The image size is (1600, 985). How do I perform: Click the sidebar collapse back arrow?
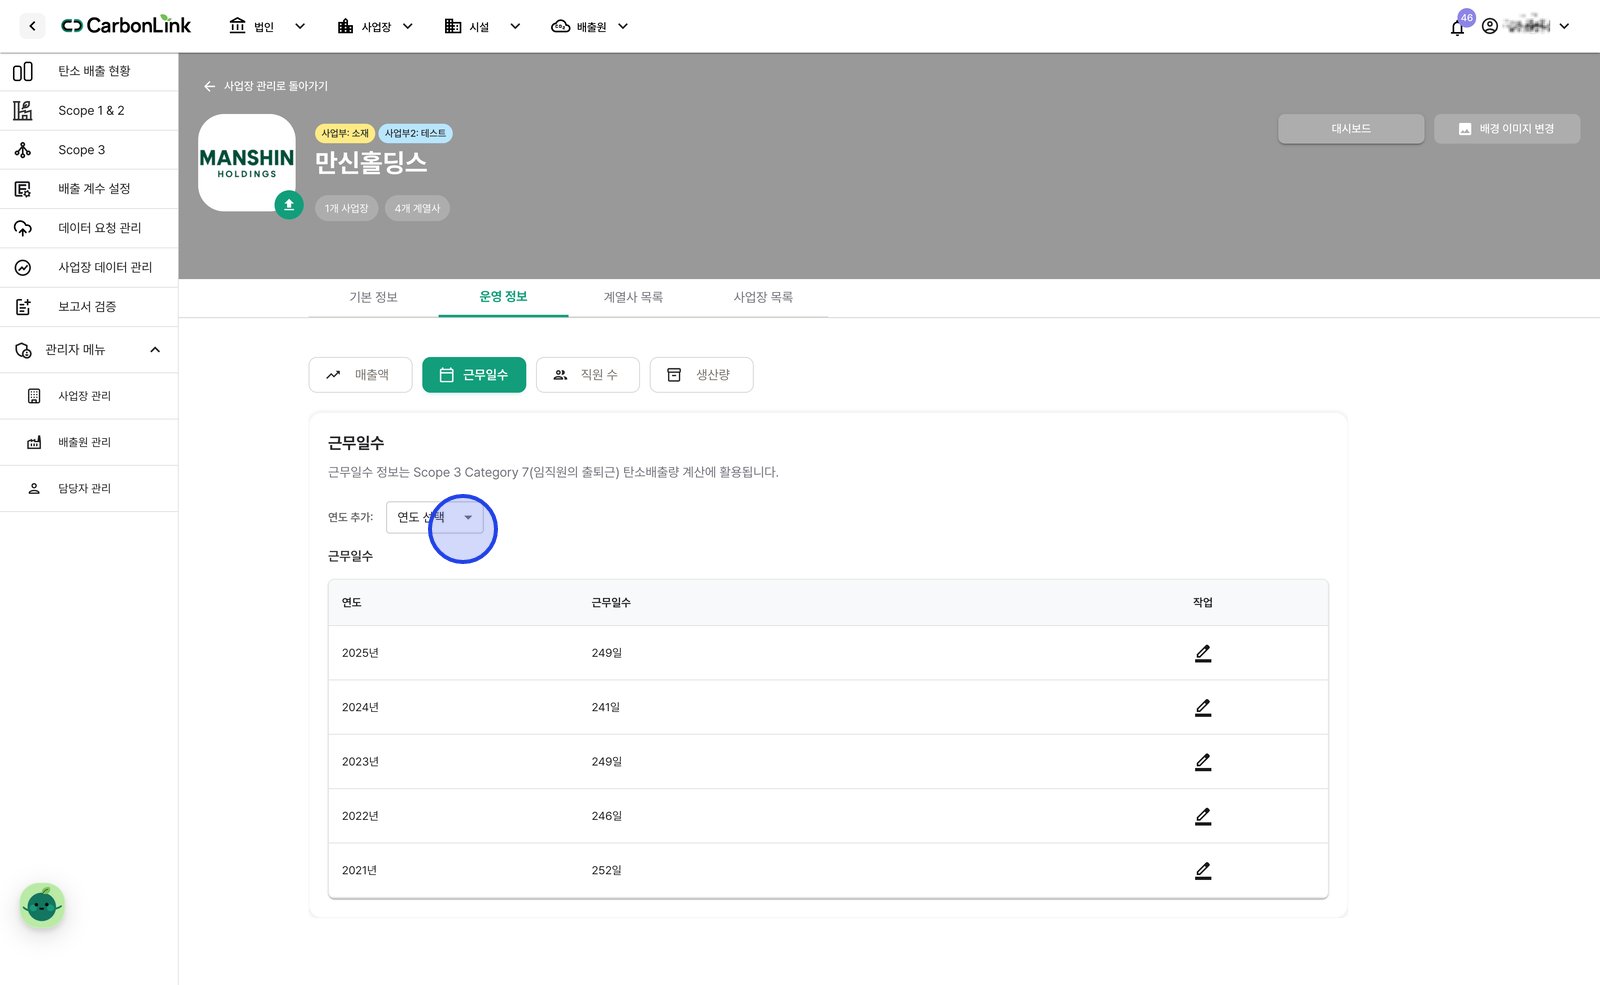[32, 26]
